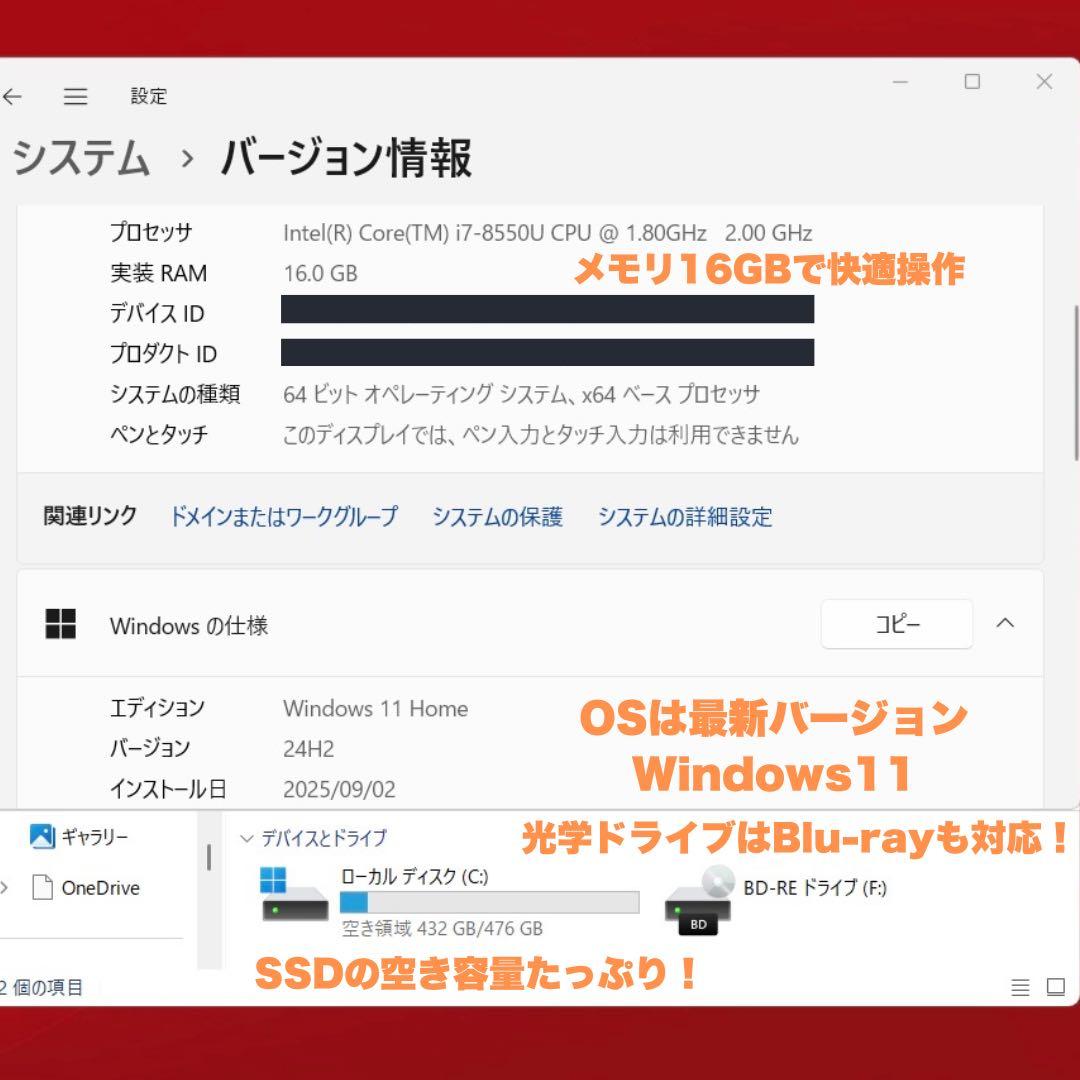Image resolution: width=1080 pixels, height=1080 pixels.
Task: Expand the OneDrive tree node arrow
Action: 5,888
